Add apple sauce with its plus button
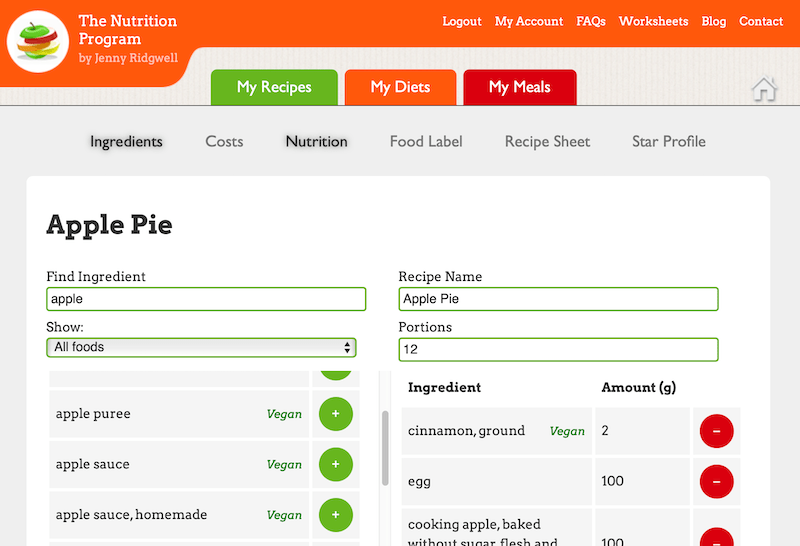This screenshot has width=800, height=546. (x=336, y=464)
